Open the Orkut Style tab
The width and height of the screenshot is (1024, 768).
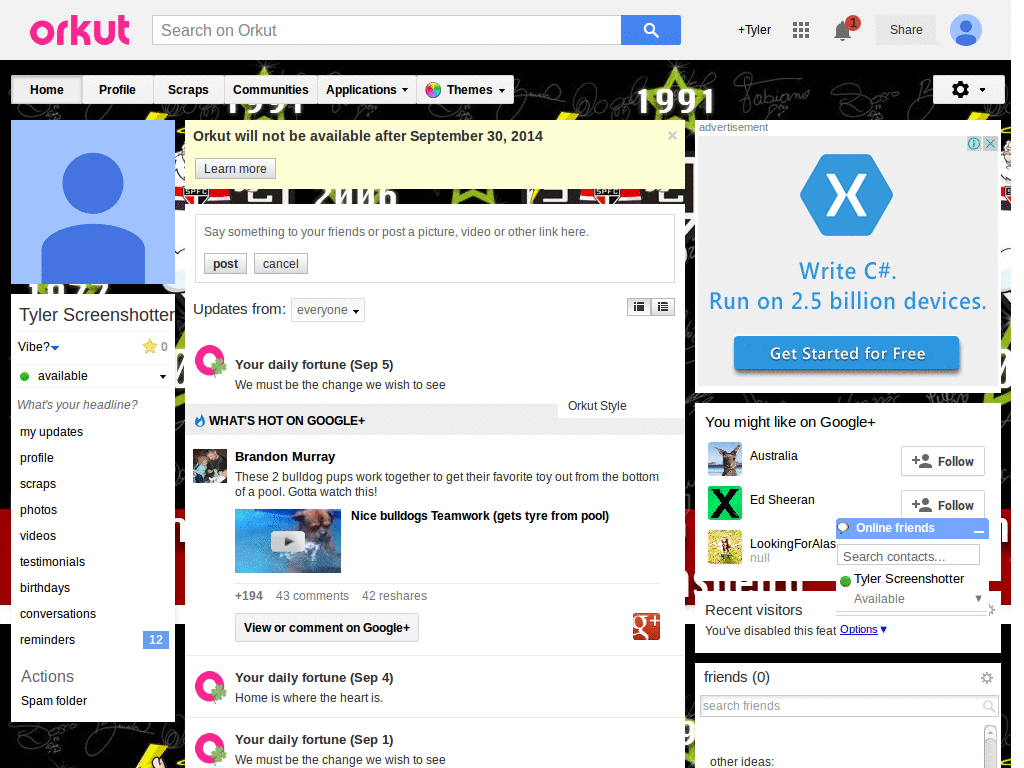coord(597,406)
